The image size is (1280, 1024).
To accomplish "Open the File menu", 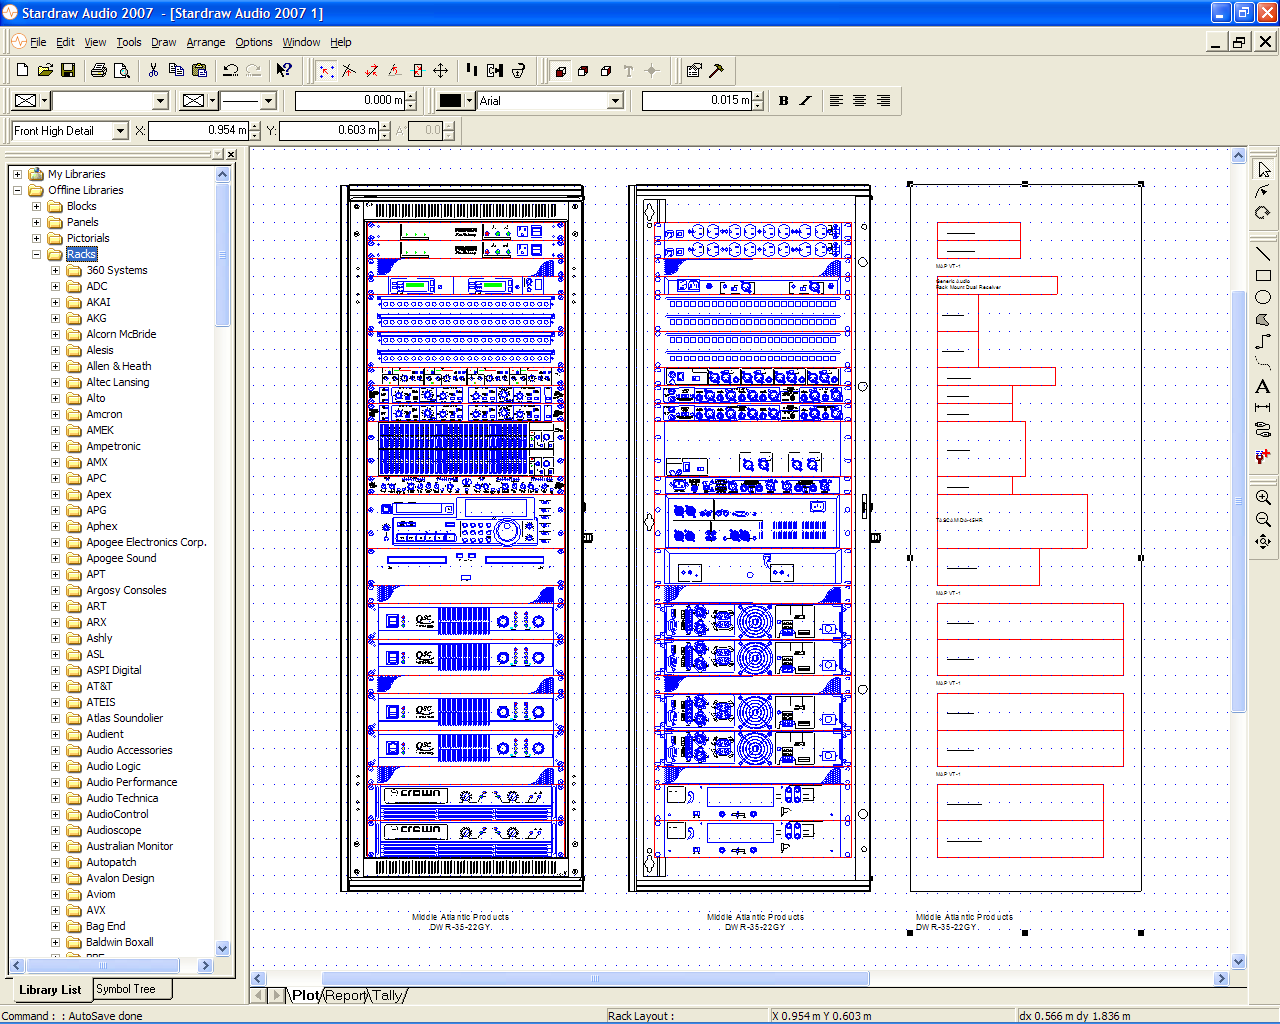I will [38, 42].
